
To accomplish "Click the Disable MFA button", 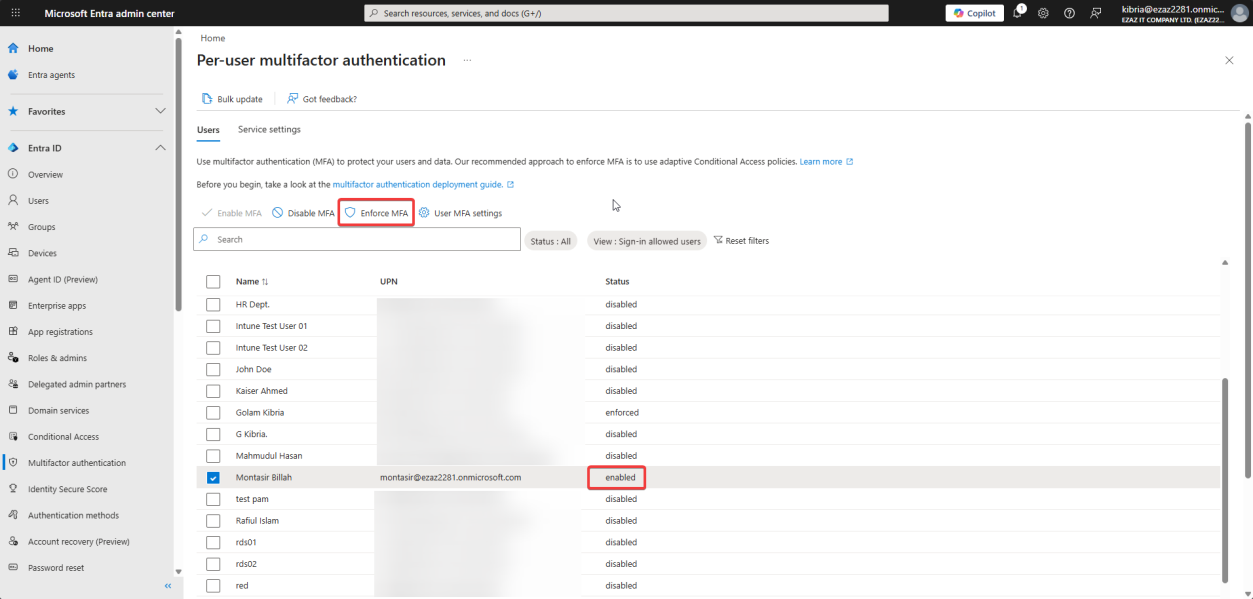I will [x=303, y=213].
